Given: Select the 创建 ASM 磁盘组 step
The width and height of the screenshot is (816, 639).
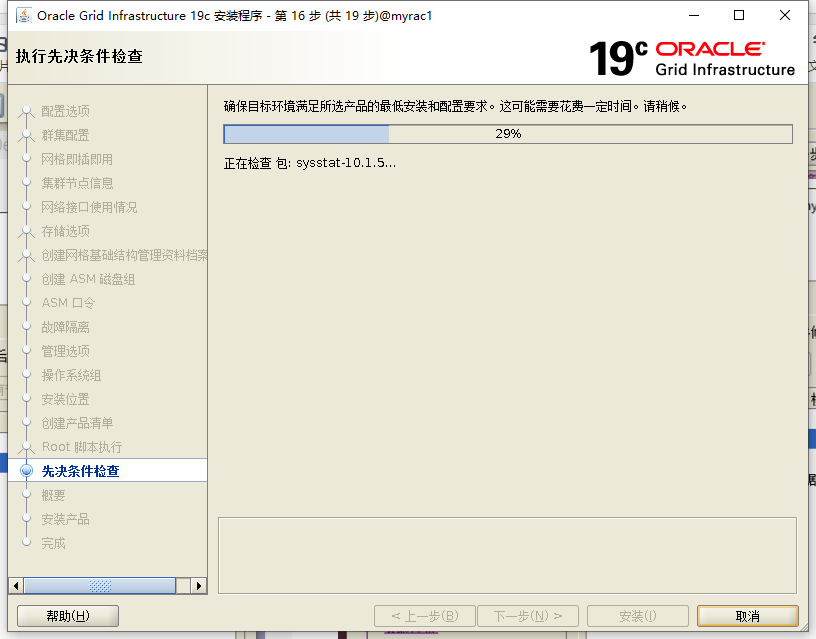Looking at the screenshot, I should (88, 279).
